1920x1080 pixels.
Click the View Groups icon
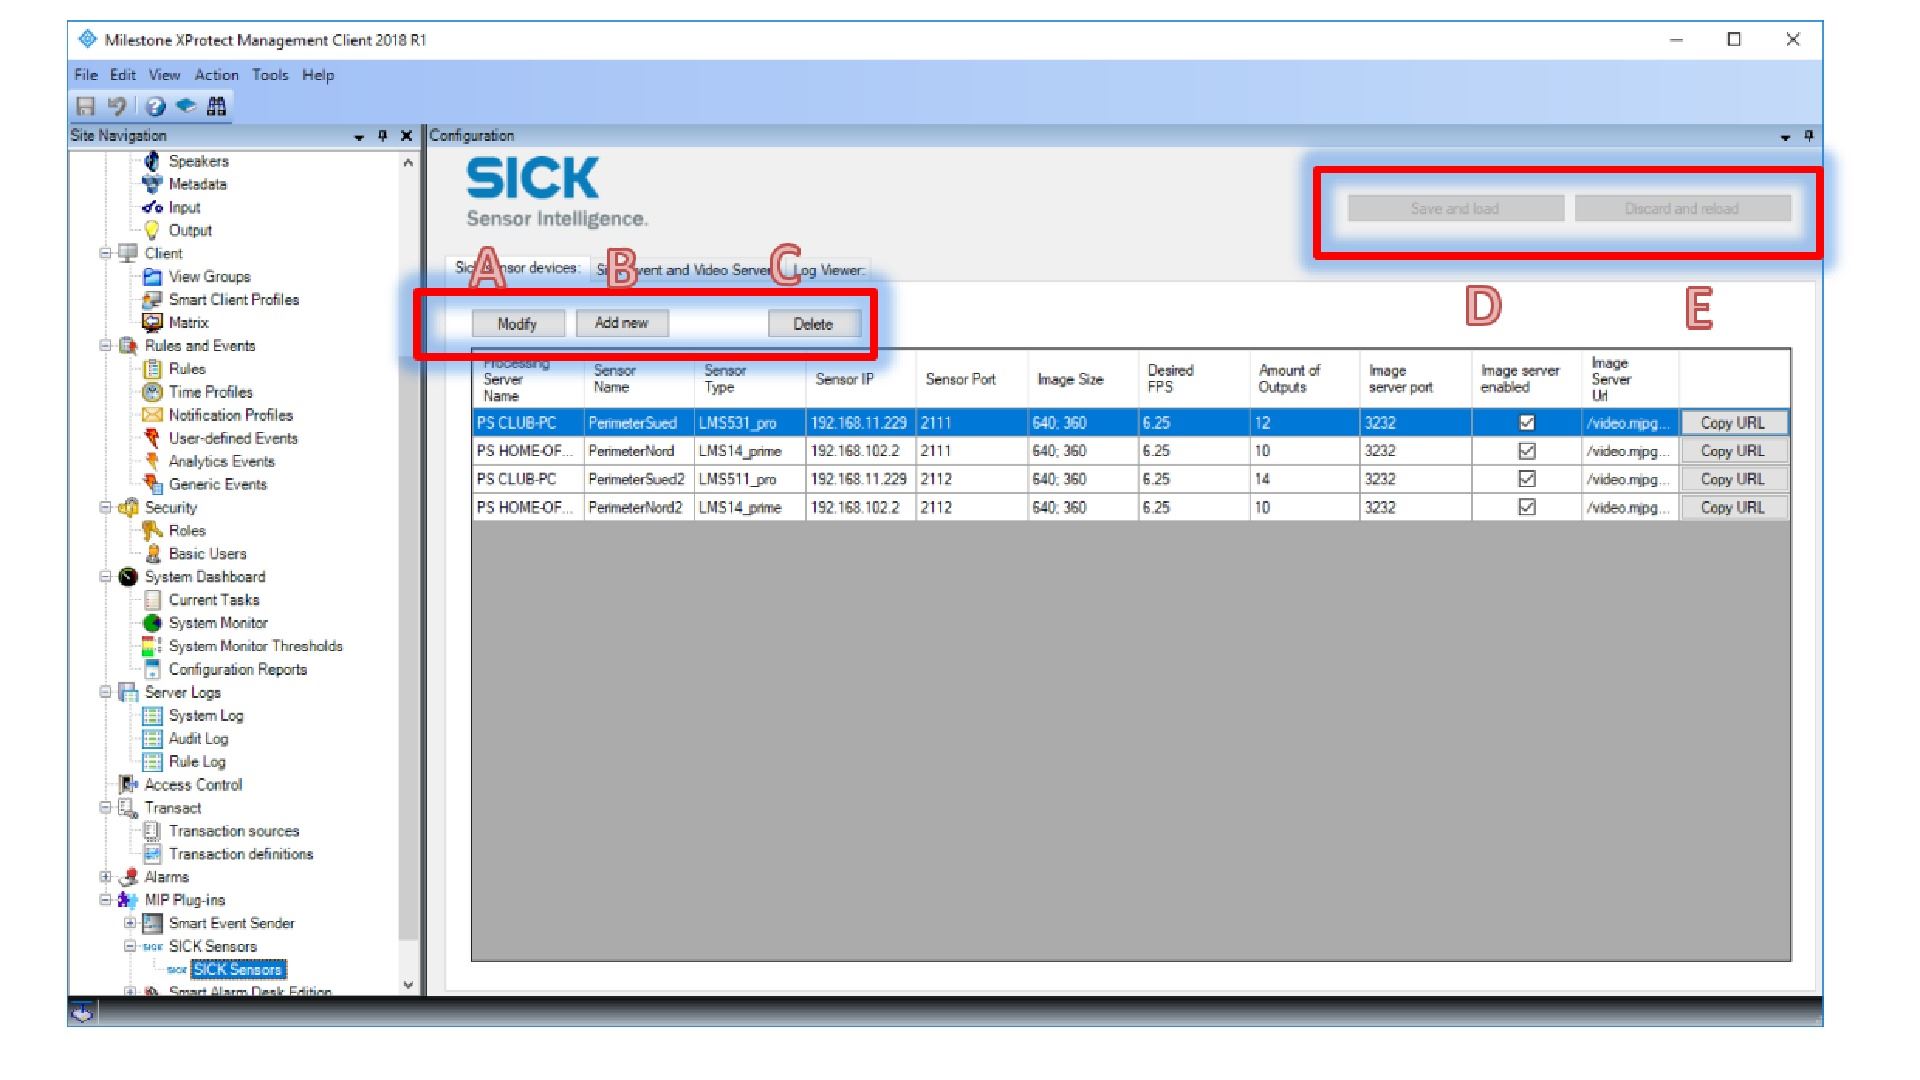[x=152, y=276]
